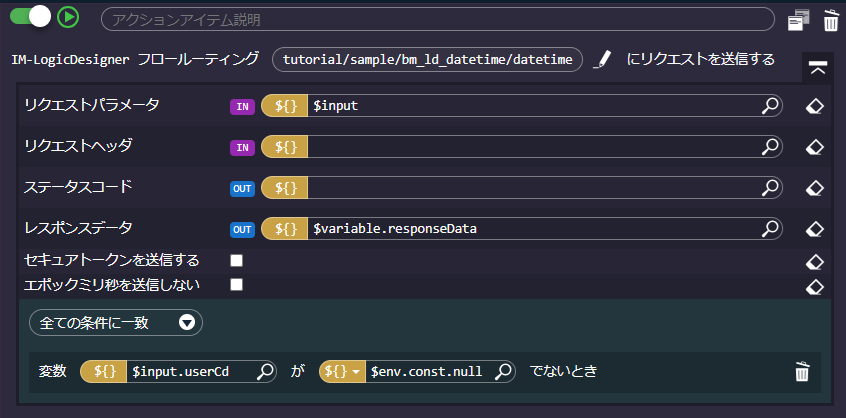
Task: Toggle the action item enable switch
Action: tap(30, 17)
